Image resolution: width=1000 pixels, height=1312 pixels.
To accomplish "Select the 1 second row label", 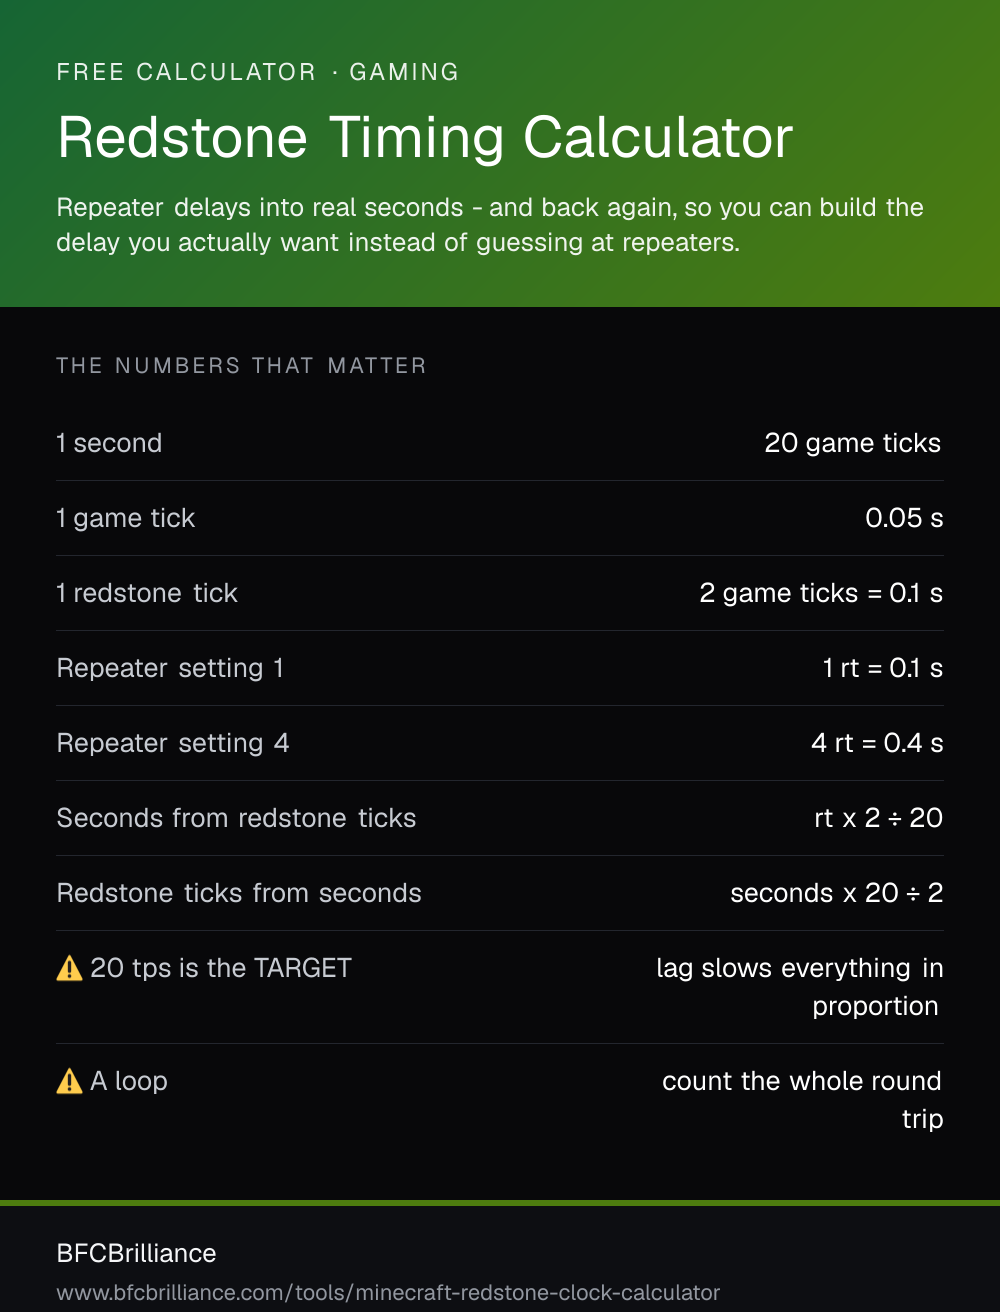I will click(x=109, y=443).
